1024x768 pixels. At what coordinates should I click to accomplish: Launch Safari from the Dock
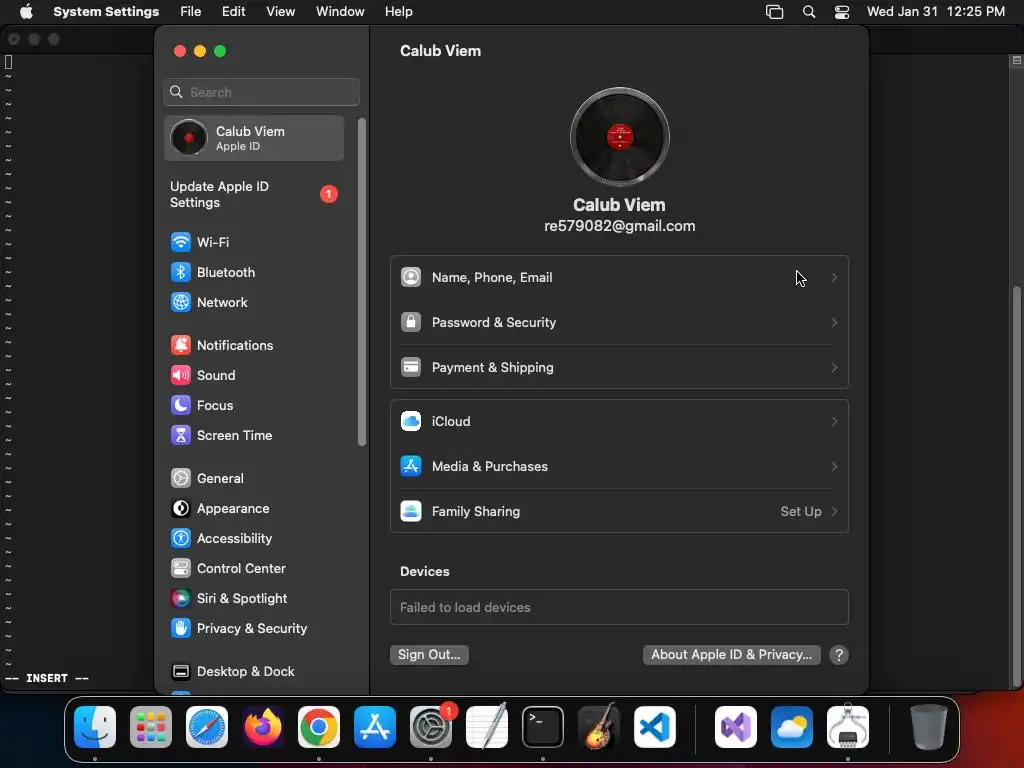click(x=207, y=727)
